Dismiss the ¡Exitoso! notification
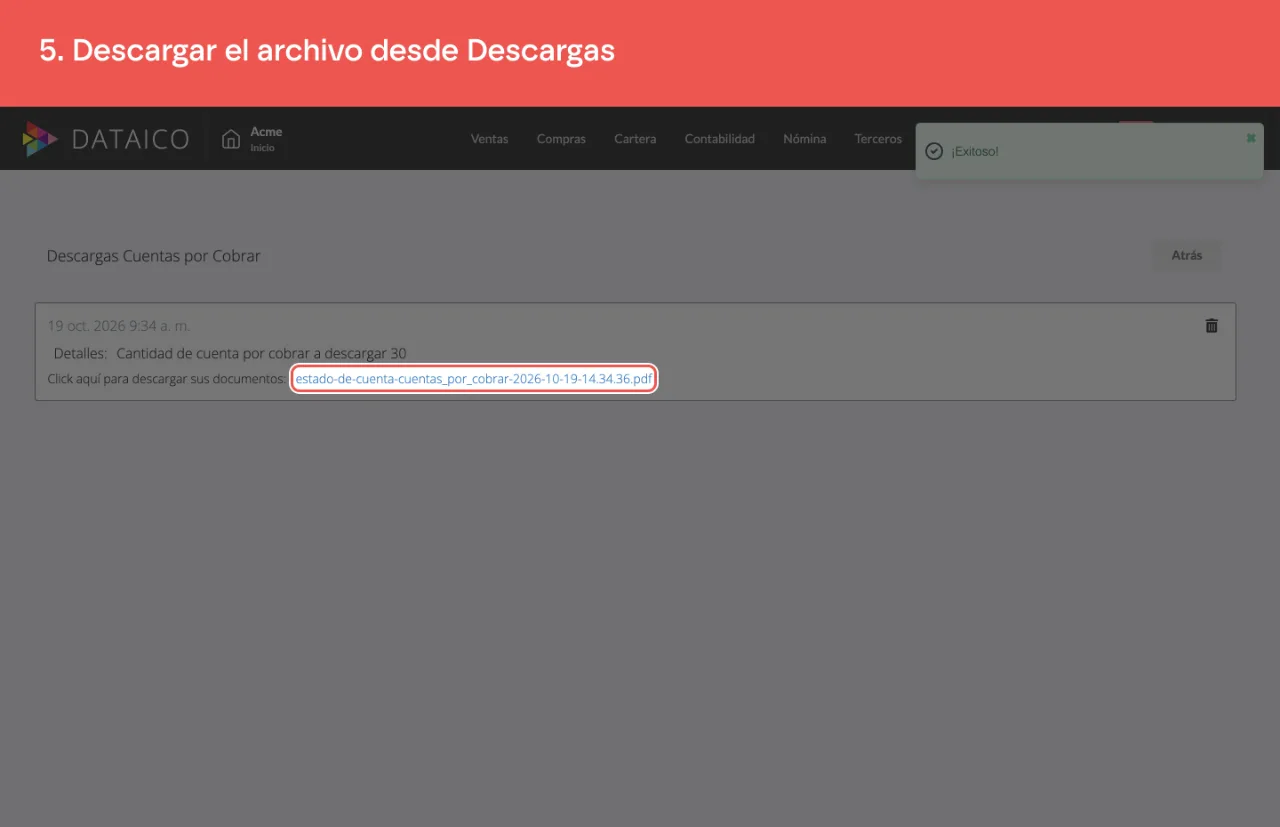 tap(1251, 138)
